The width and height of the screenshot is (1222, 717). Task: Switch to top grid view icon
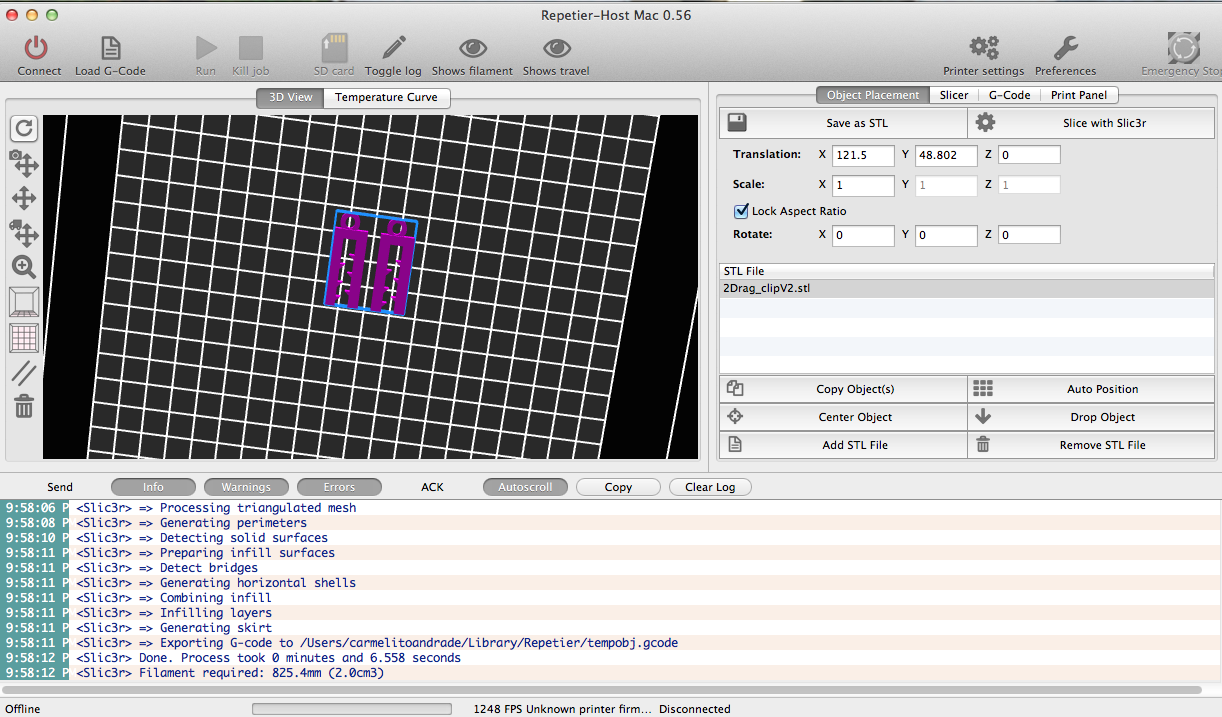[24, 337]
